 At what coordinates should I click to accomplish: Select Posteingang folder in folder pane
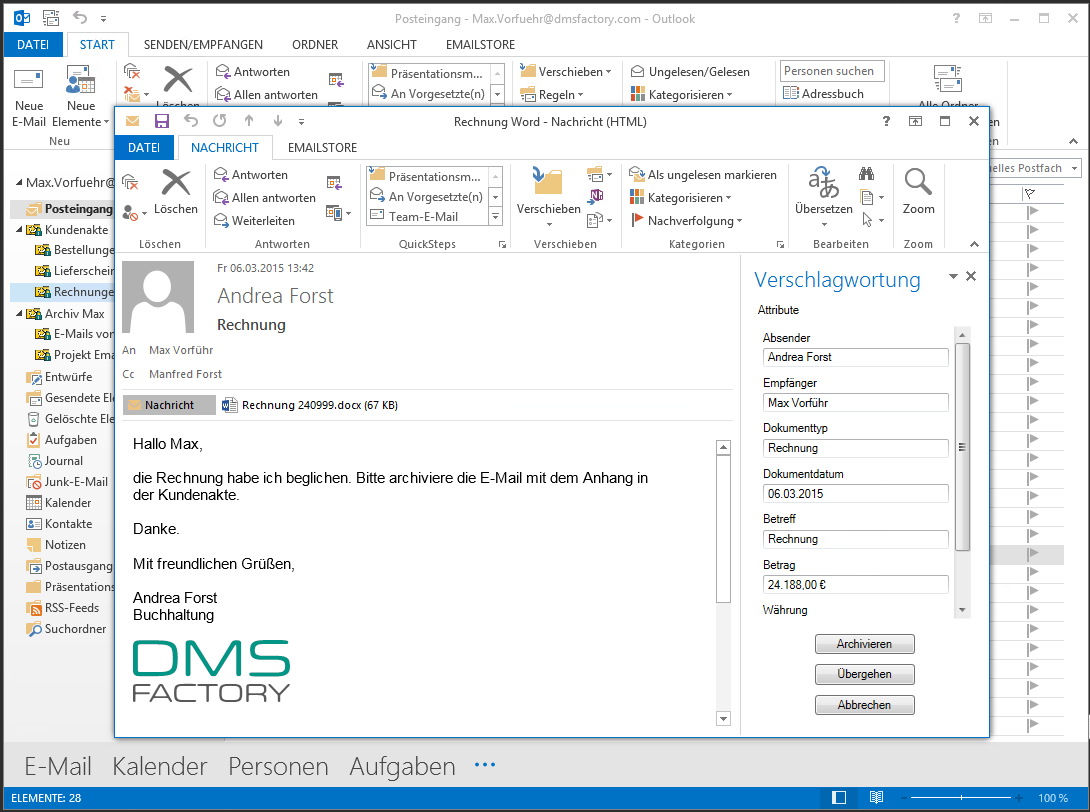click(68, 209)
